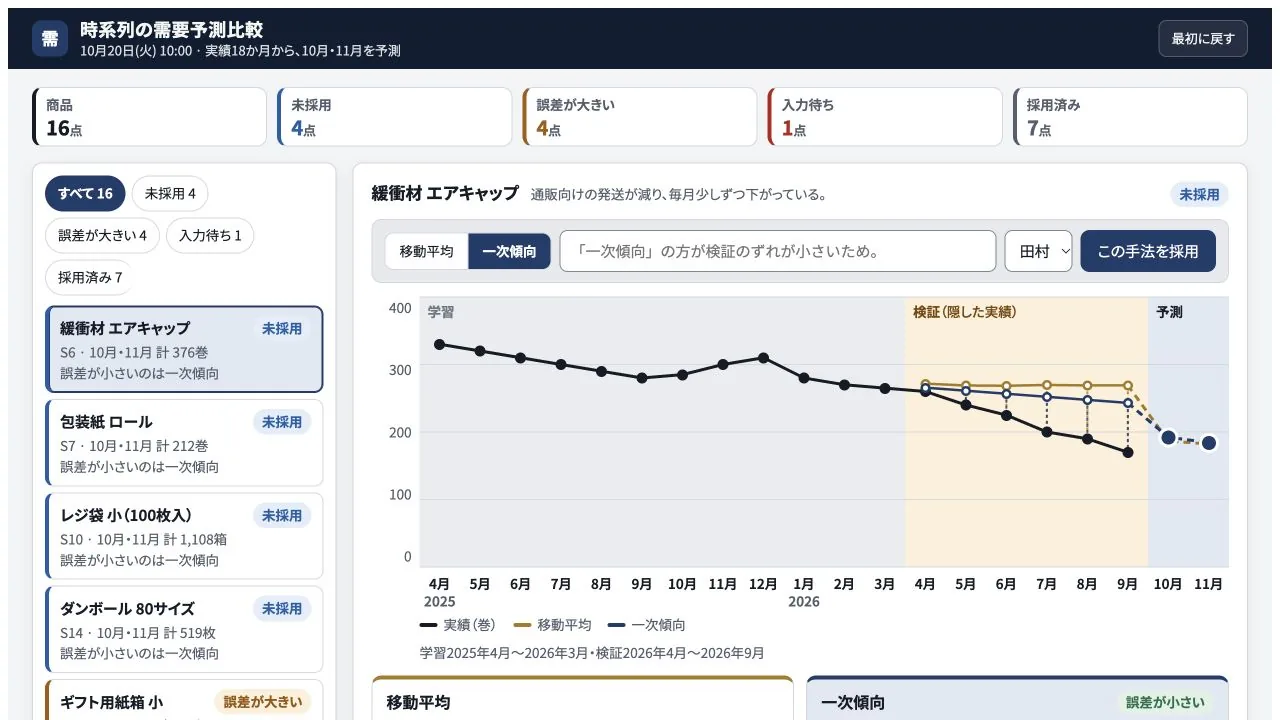Open the 田村 assignee dropdown

(1038, 251)
